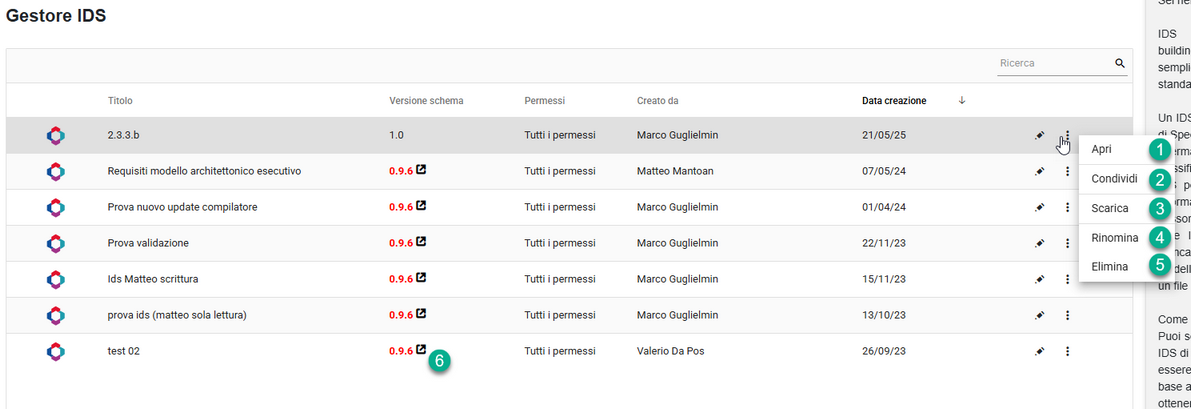Screen dimensions: 1191x409
Task: Open the three-dot menu for test 02
Action: pos(1068,351)
